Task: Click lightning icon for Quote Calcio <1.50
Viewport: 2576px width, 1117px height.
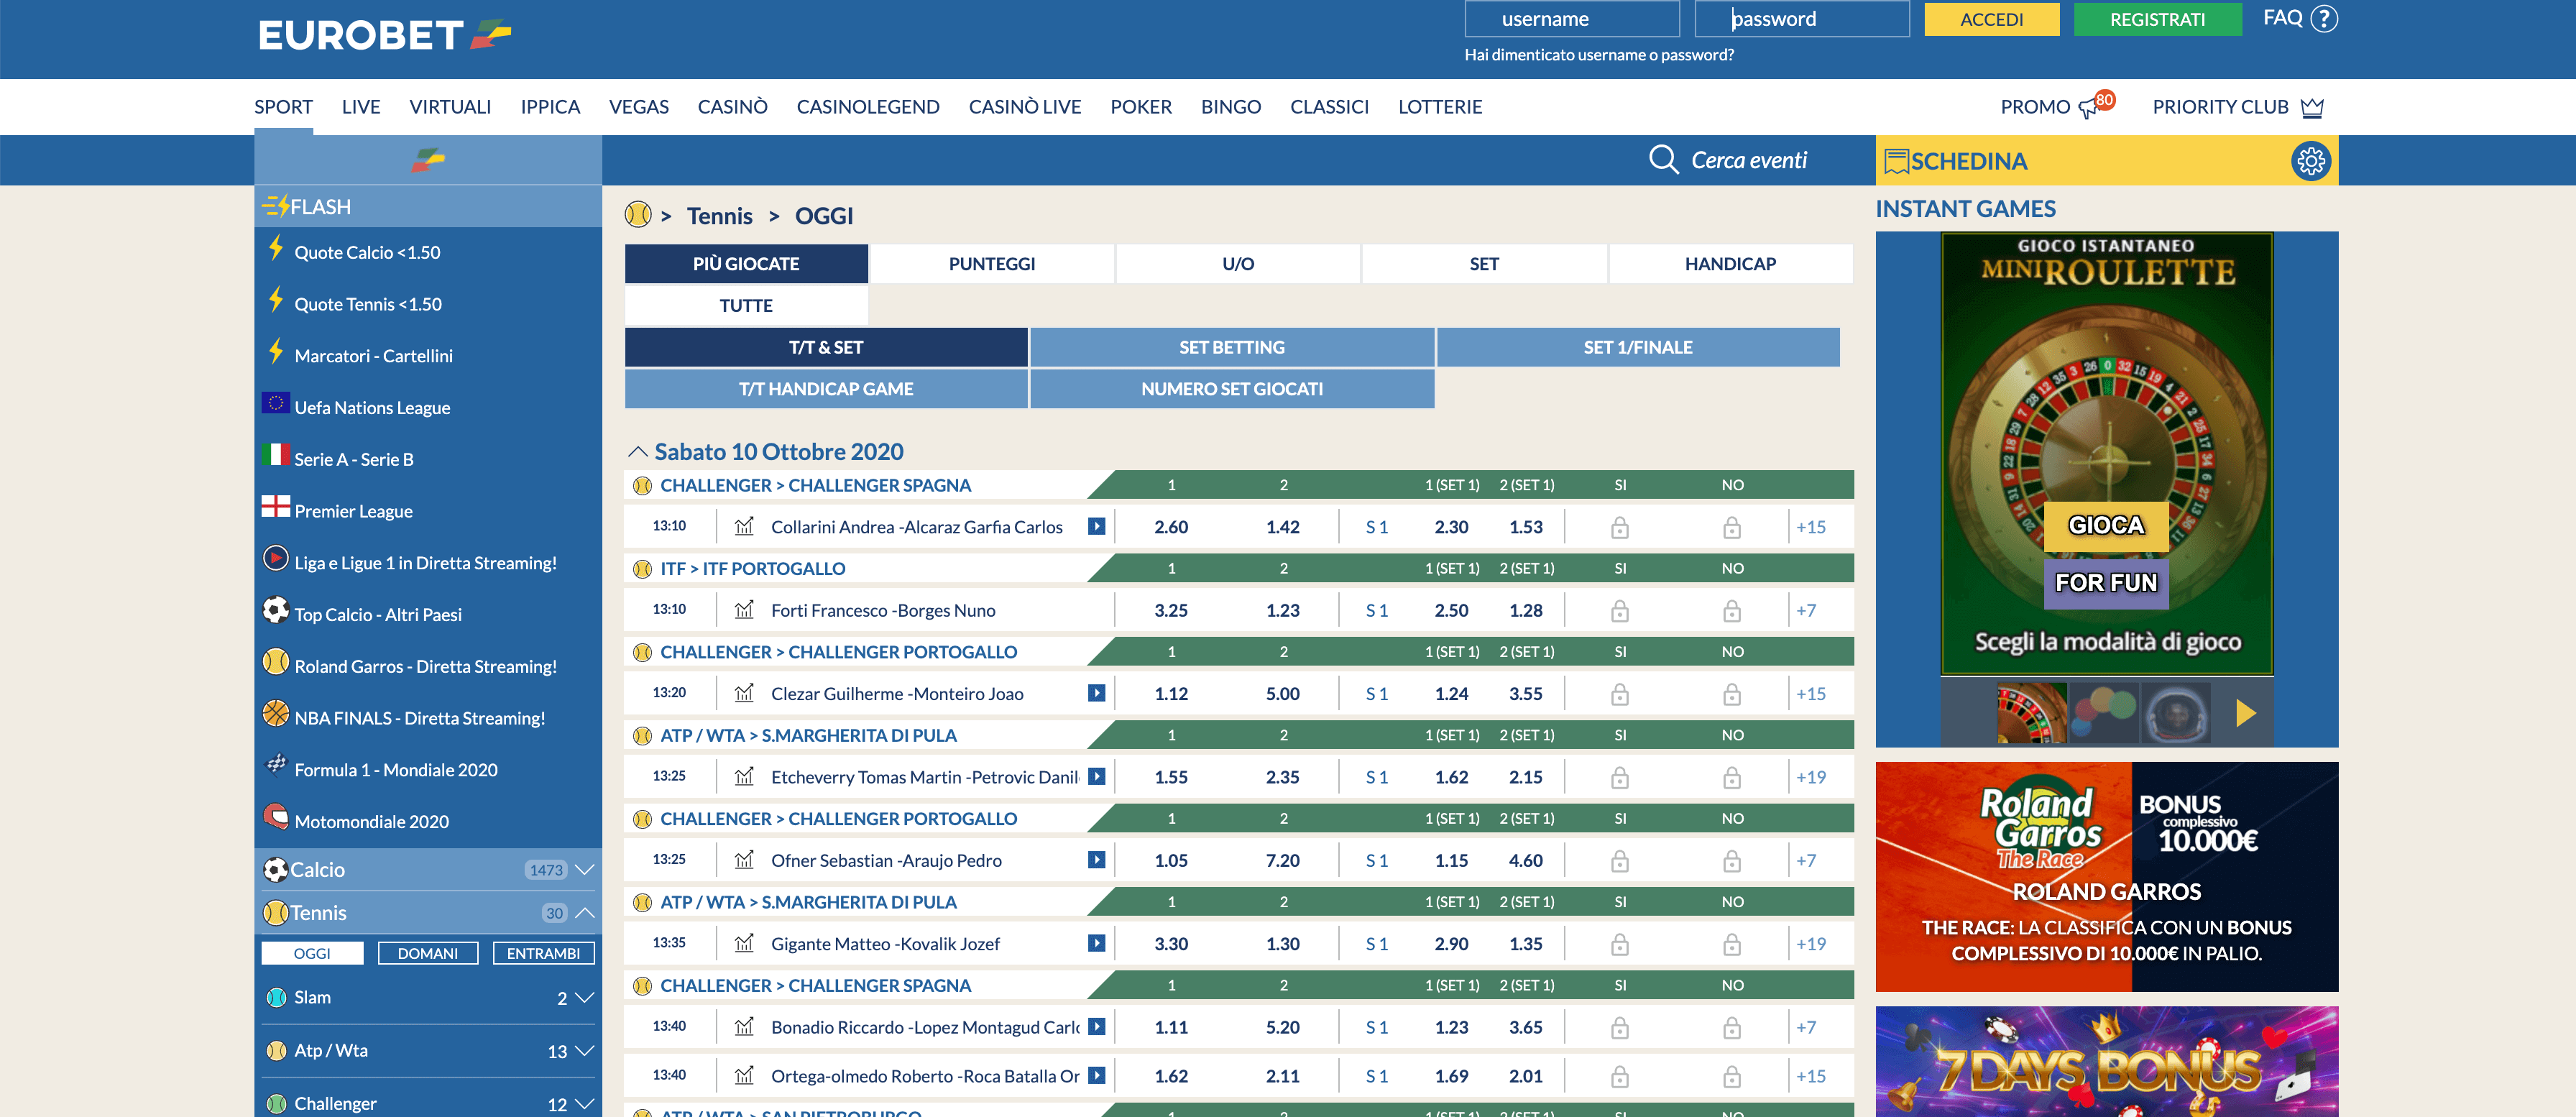Action: coord(275,248)
